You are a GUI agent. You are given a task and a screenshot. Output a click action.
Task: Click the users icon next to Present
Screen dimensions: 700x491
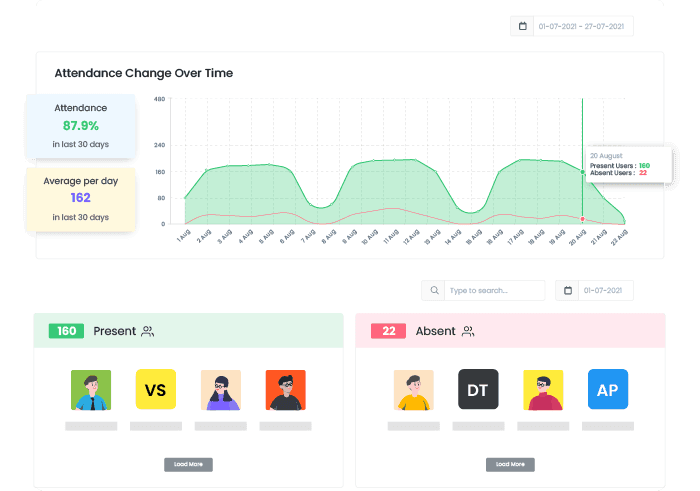[x=148, y=331]
